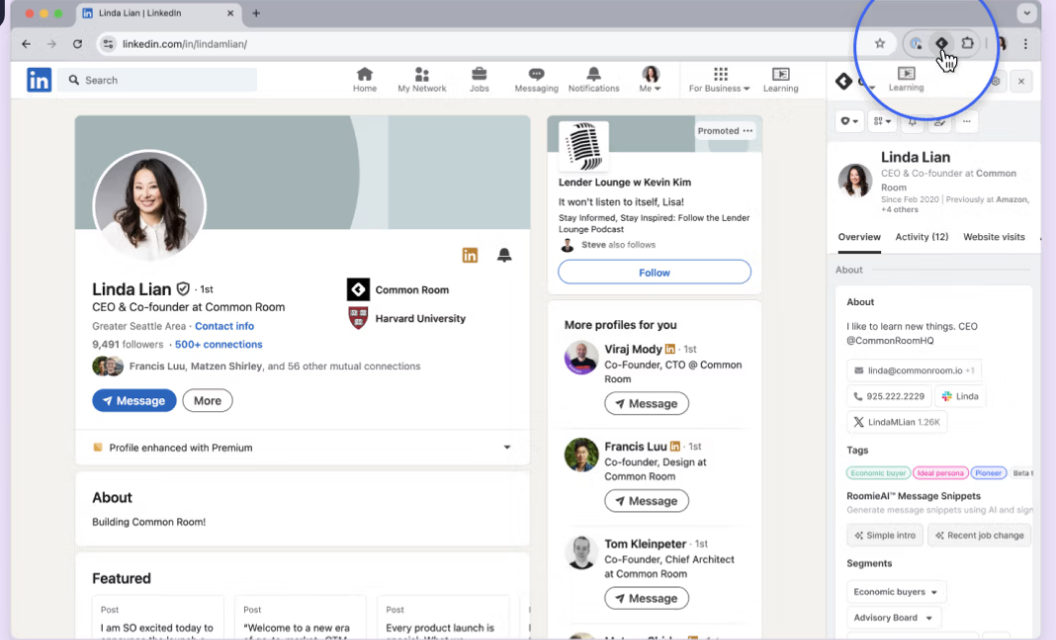Image resolution: width=1056 pixels, height=640 pixels.
Task: Open the Common Room extension icon
Action: point(941,43)
